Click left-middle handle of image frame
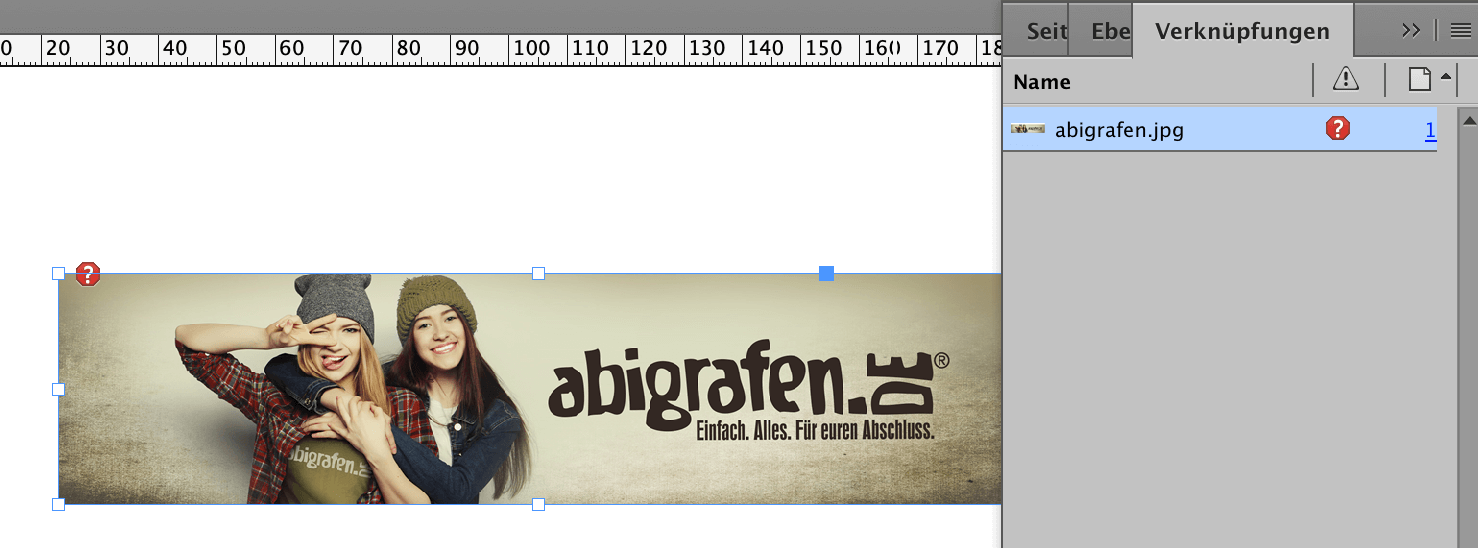Screen dimensions: 1478x548 point(58,389)
